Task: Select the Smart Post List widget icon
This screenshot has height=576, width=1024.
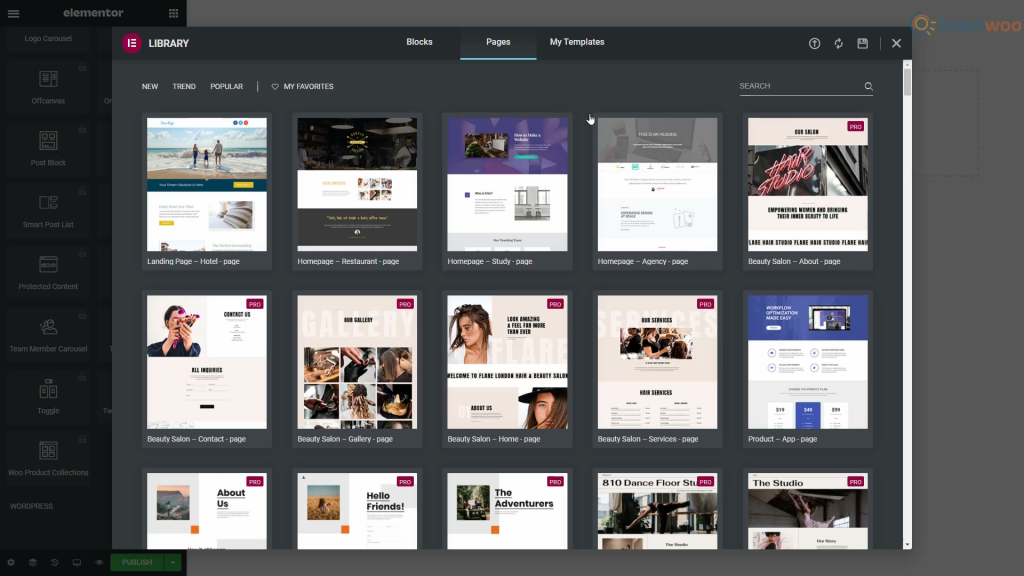Action: click(48, 202)
